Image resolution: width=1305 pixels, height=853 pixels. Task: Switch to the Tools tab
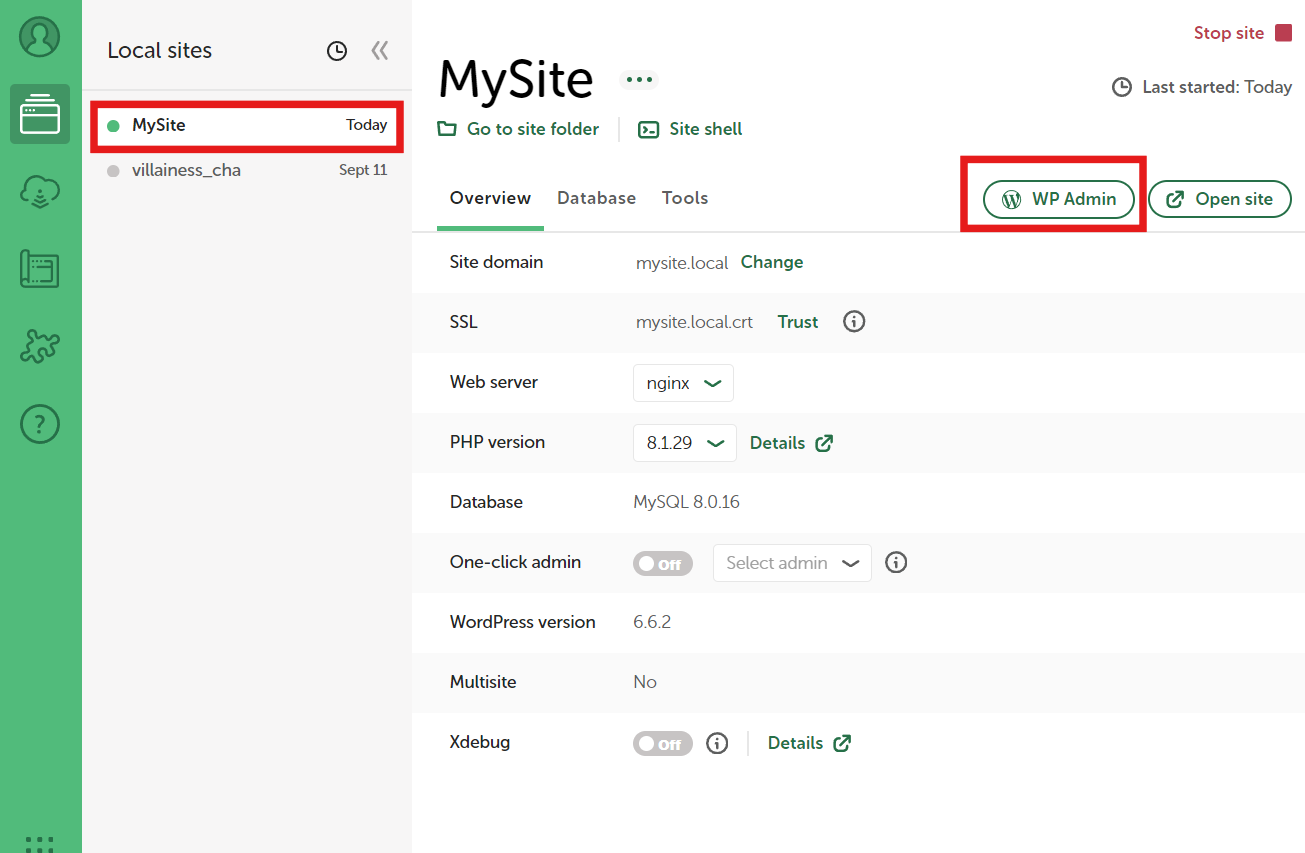click(x=685, y=198)
